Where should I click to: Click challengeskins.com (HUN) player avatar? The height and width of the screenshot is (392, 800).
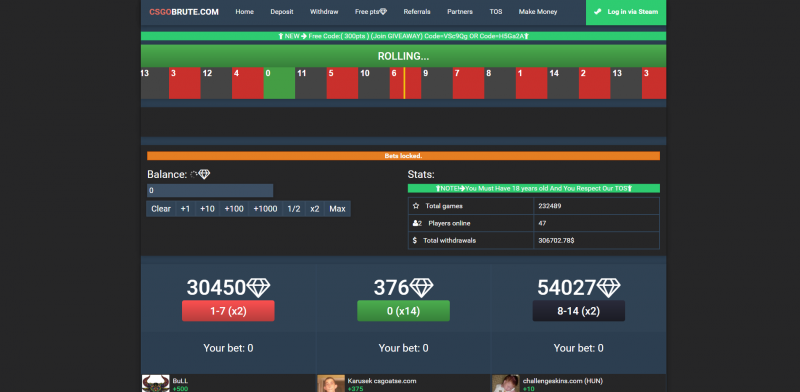coord(506,384)
